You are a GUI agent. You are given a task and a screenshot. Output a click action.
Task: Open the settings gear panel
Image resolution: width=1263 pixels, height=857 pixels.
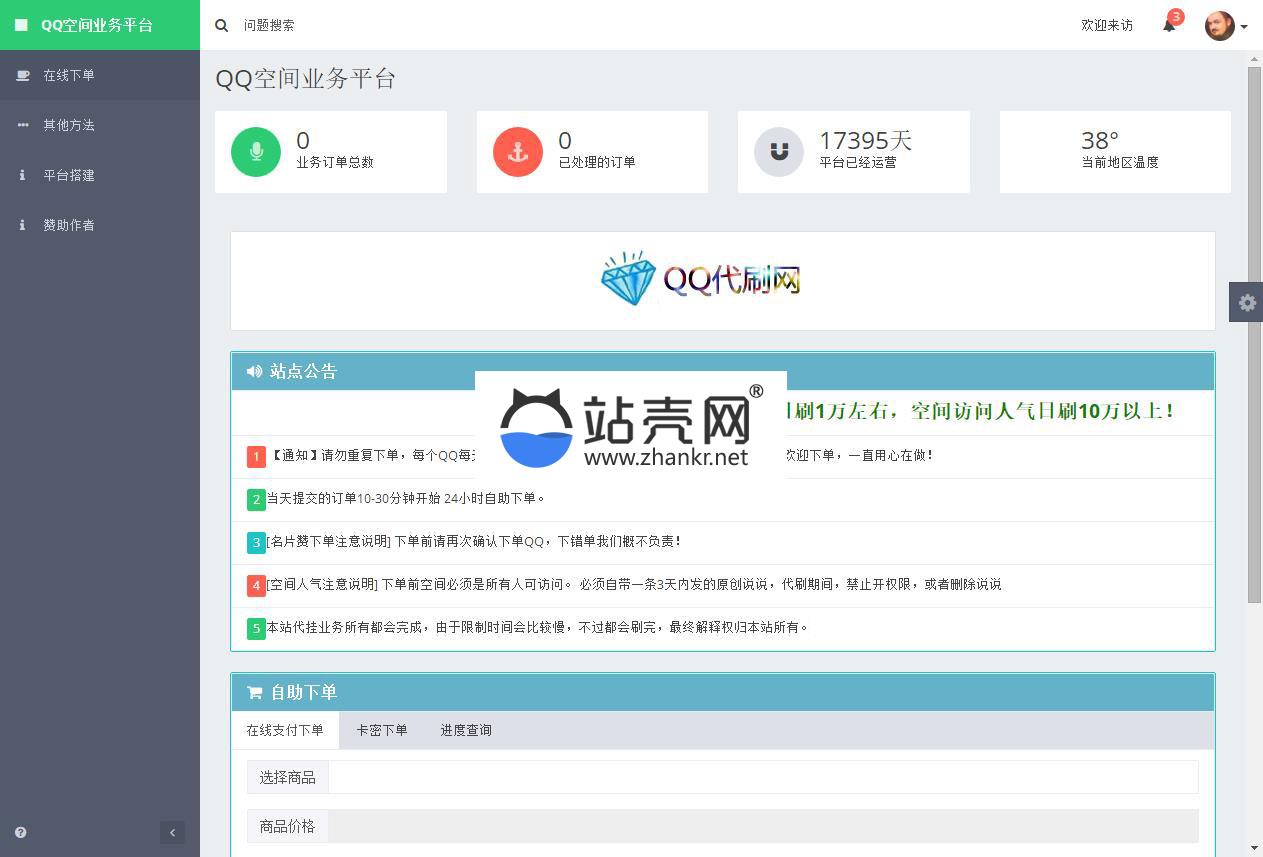[1246, 302]
